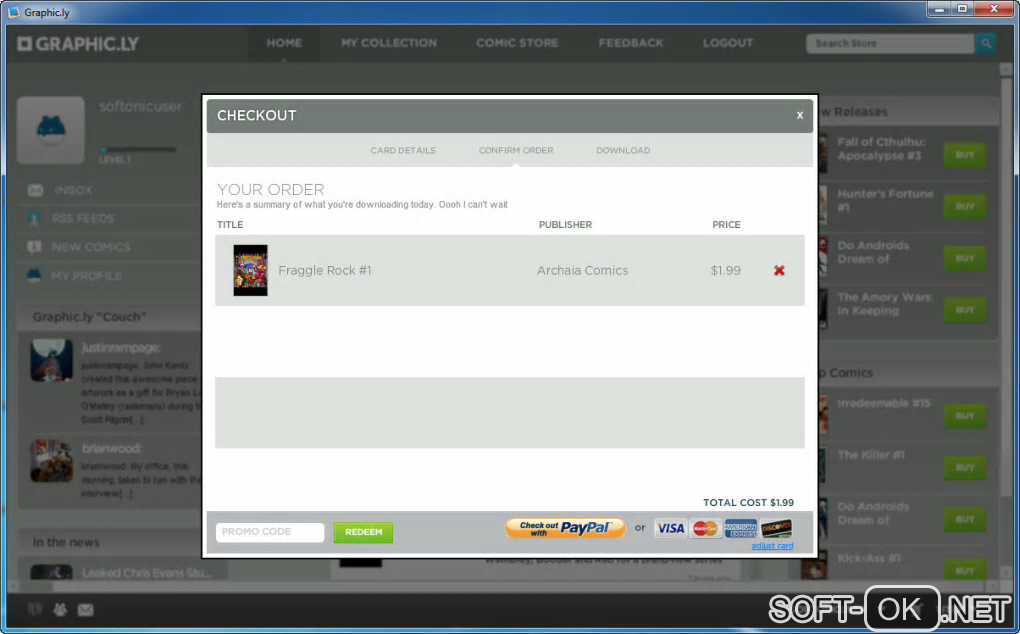Click the friends icon in the bottom bar

(60, 610)
